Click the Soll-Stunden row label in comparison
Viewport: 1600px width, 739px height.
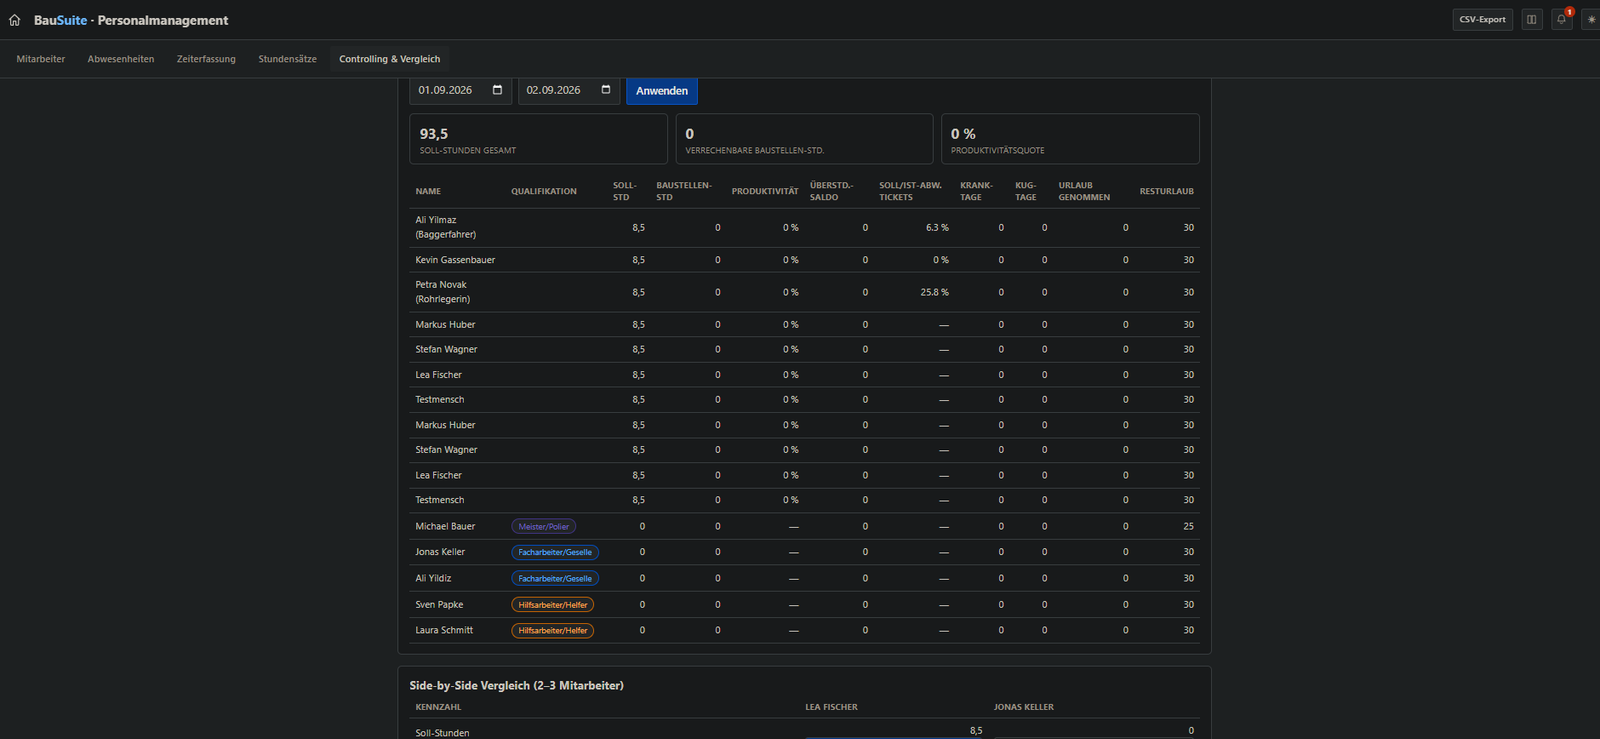point(442,733)
